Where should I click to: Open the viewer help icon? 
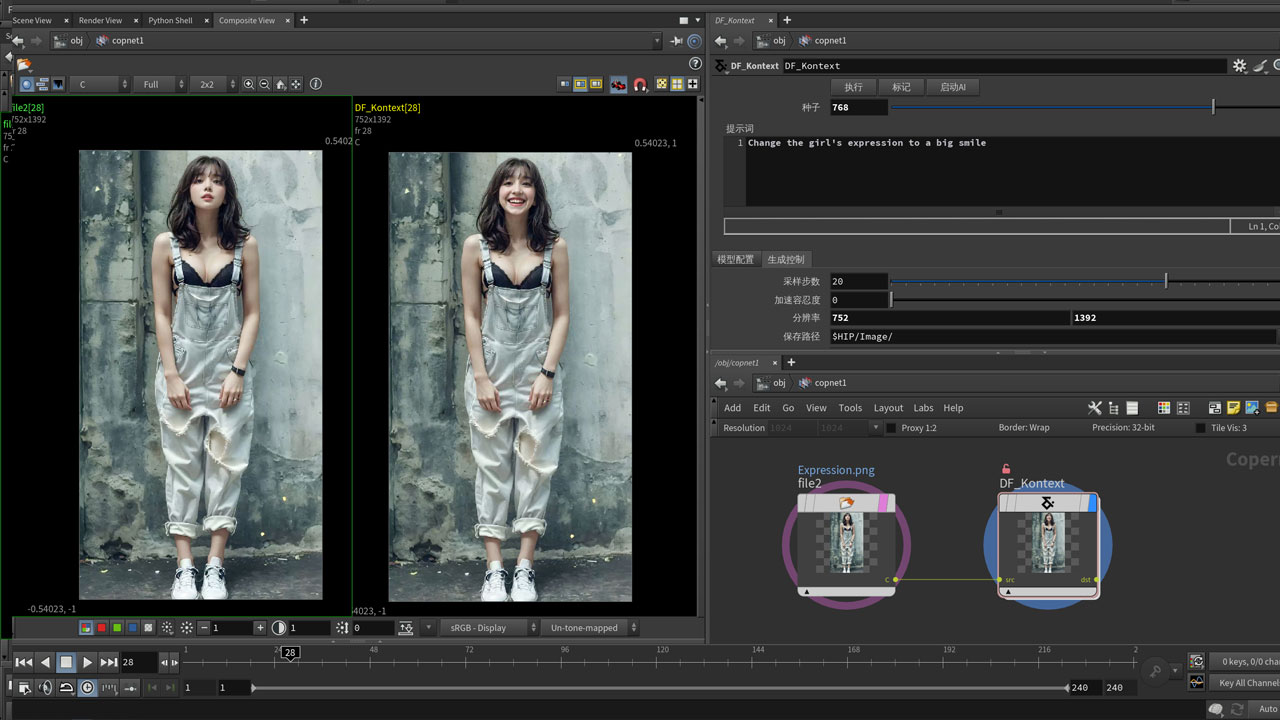click(695, 64)
